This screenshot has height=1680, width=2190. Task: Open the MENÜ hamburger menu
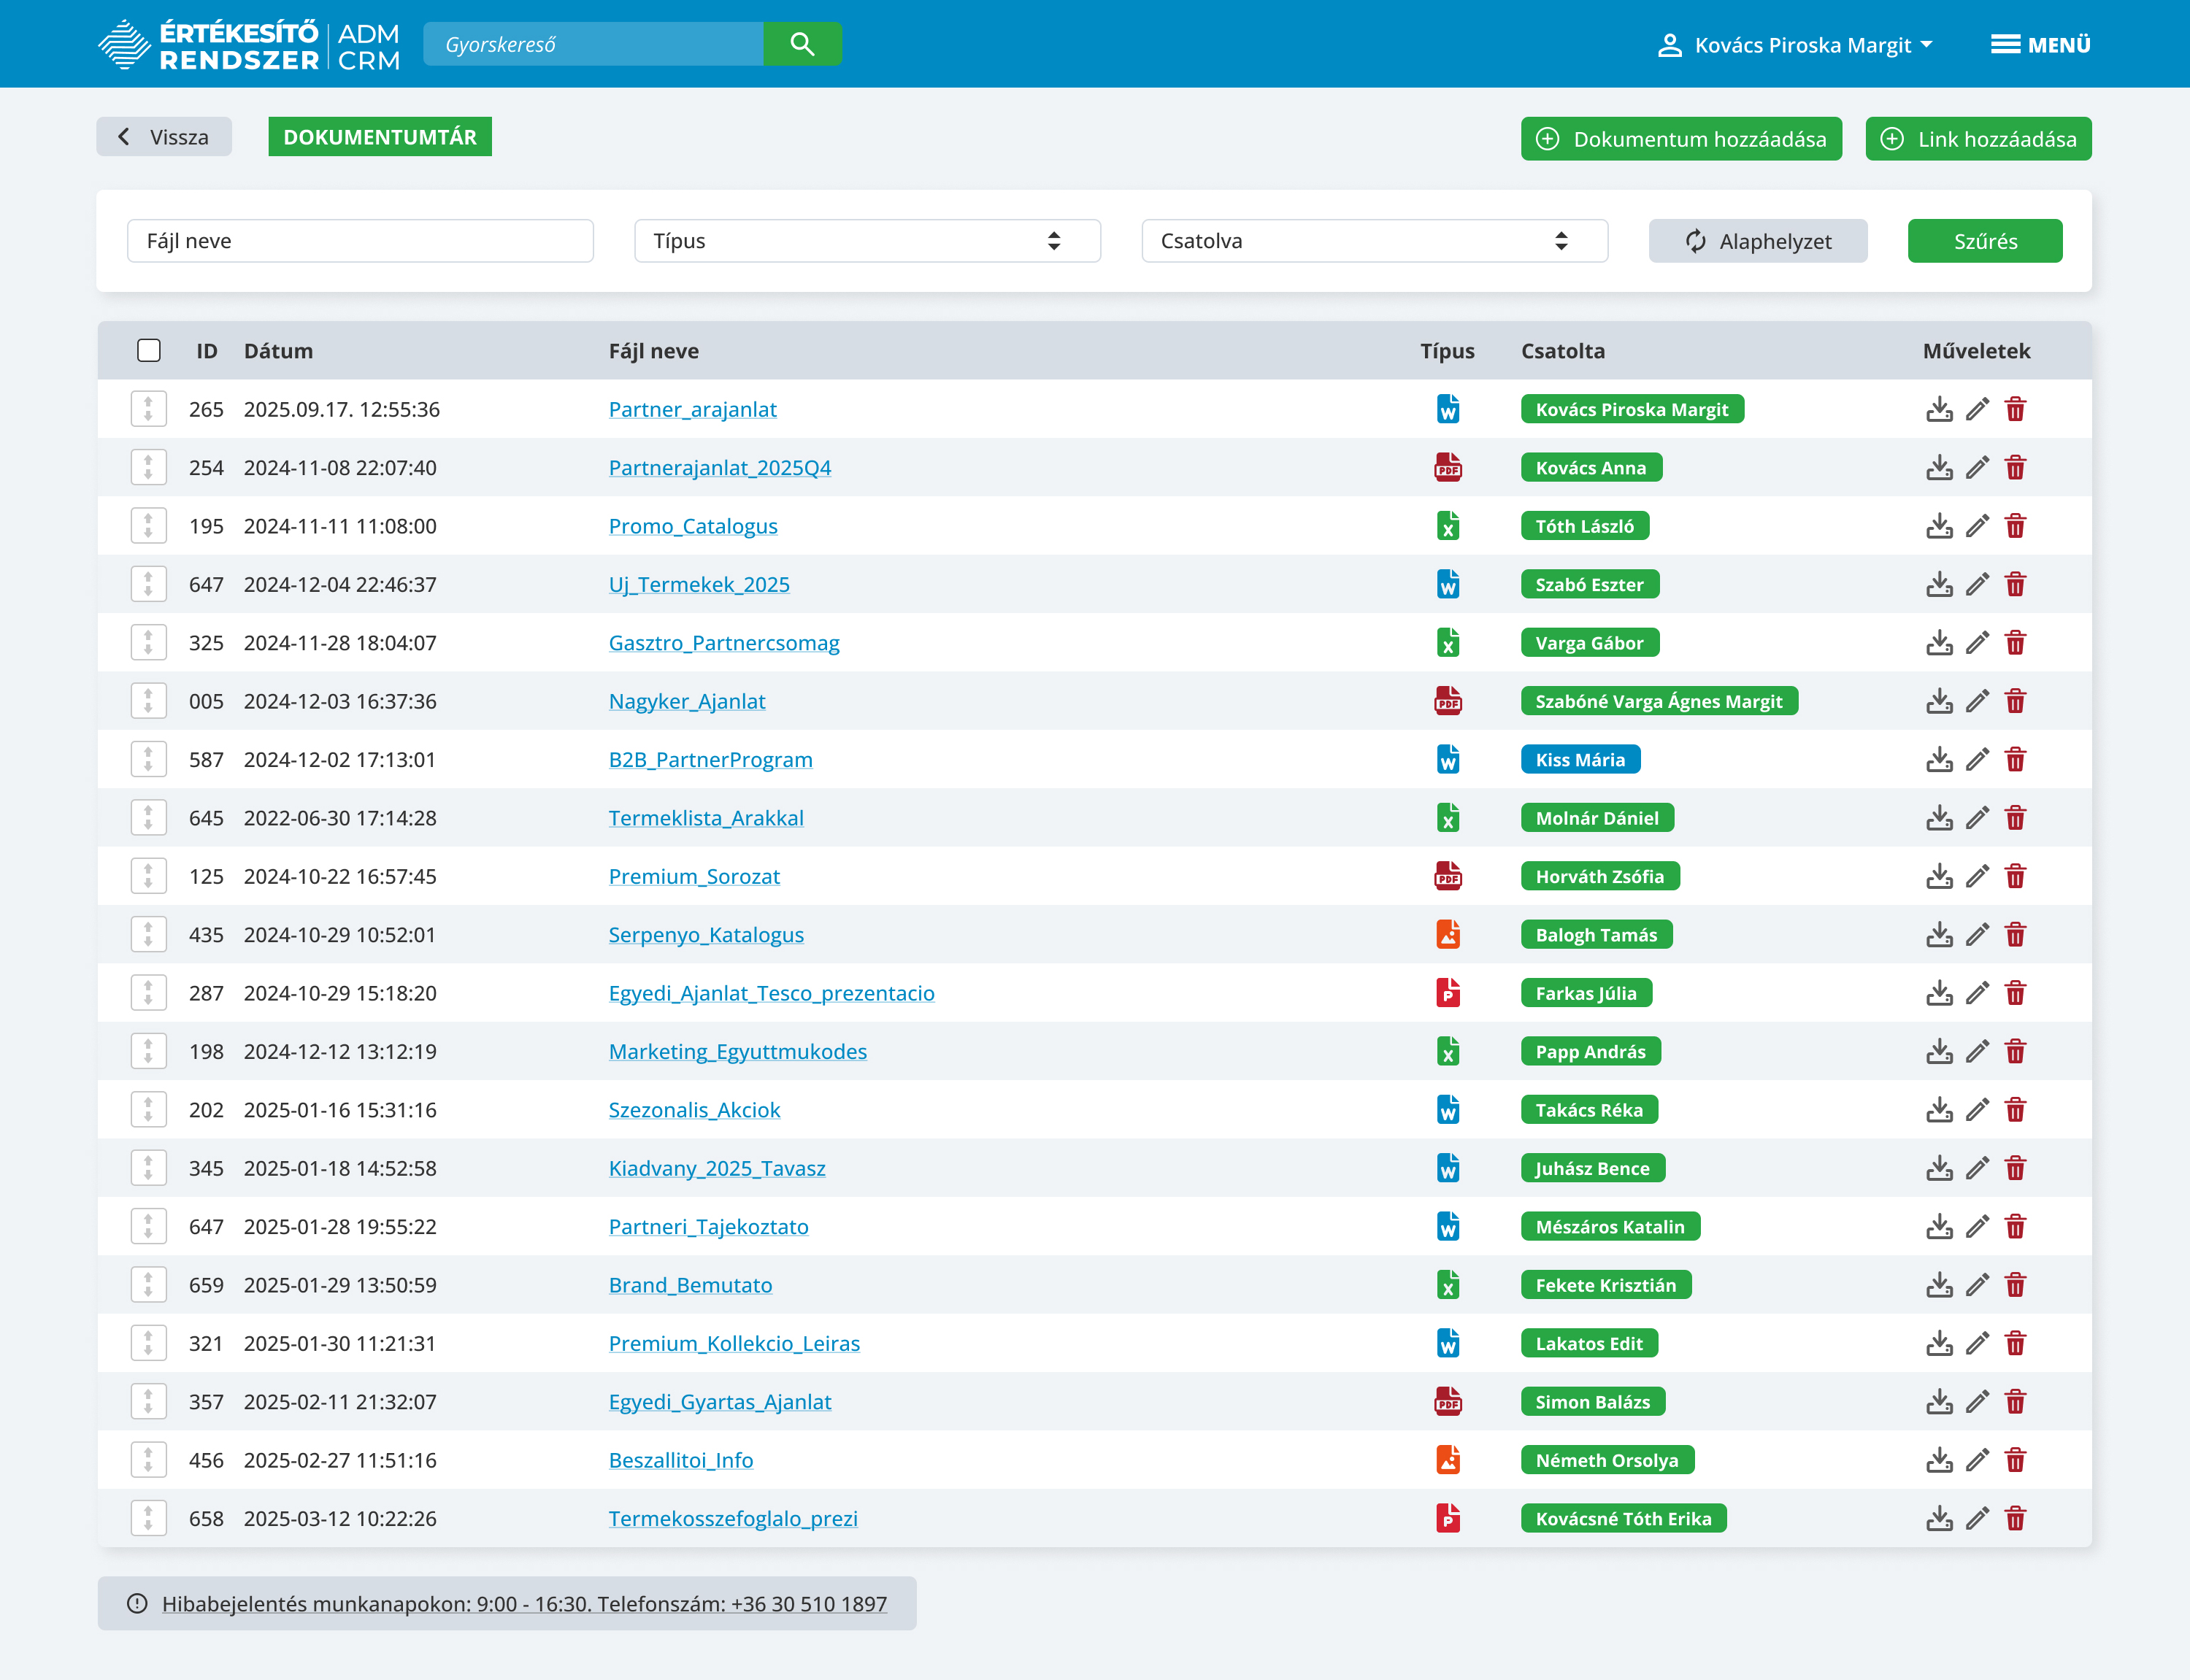click(x=2040, y=45)
